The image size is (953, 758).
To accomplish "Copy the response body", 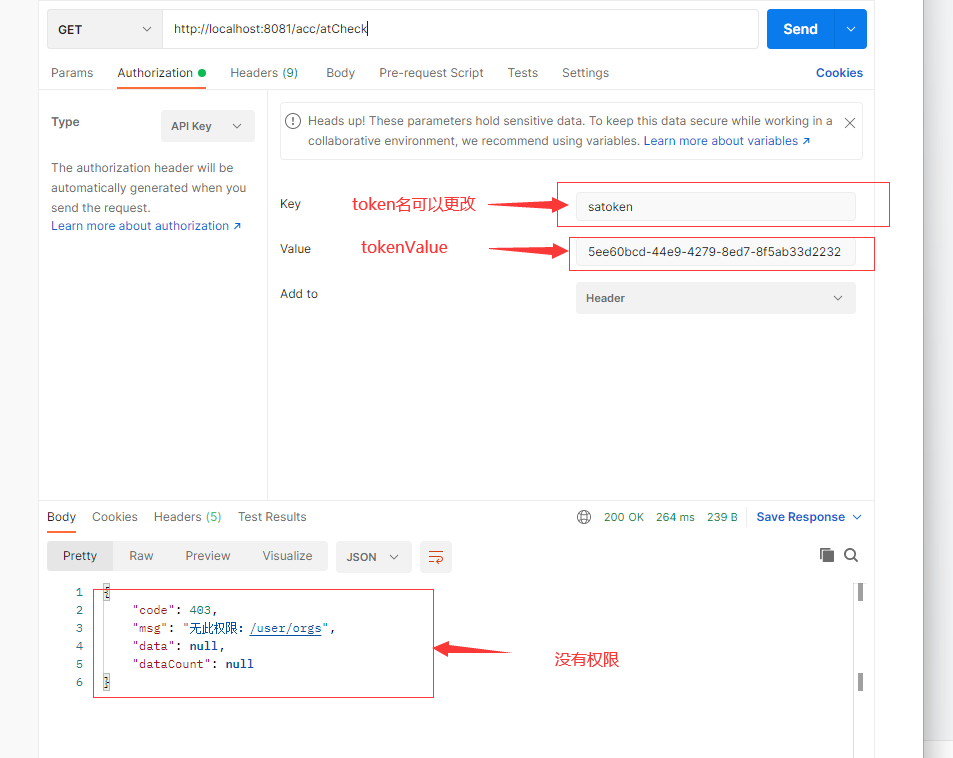I will pyautogui.click(x=827, y=555).
